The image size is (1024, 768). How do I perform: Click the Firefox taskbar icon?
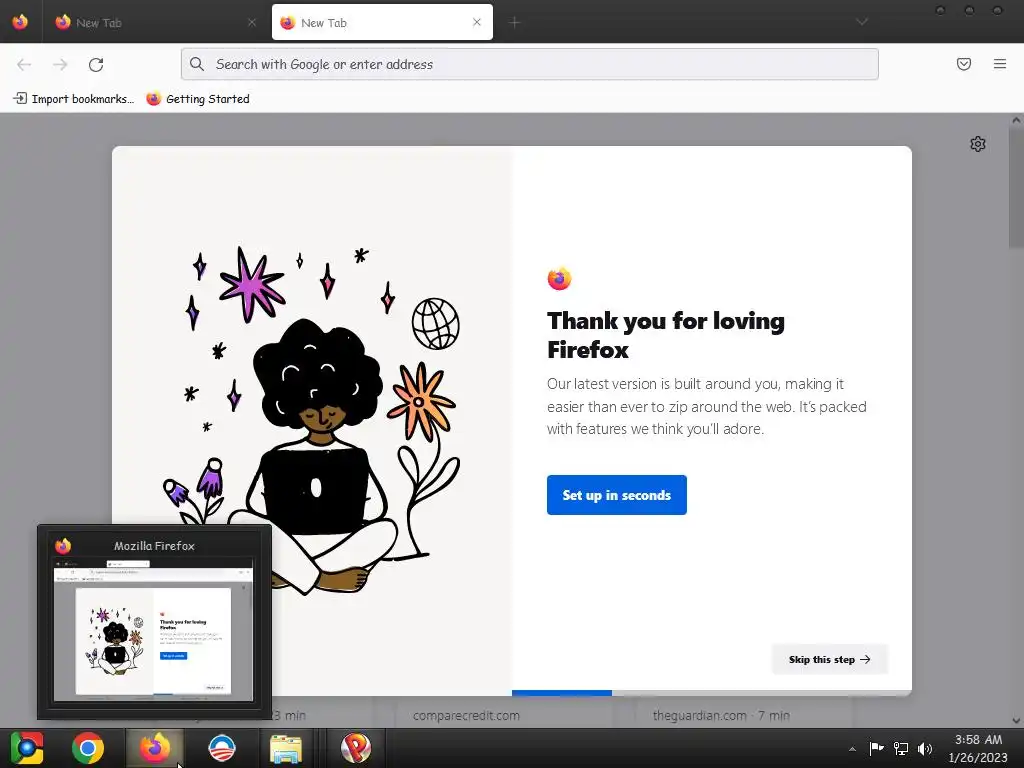click(x=155, y=748)
